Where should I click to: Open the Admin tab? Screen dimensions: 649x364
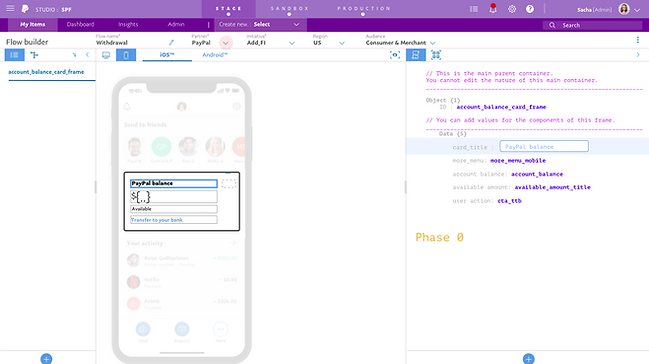pos(176,24)
